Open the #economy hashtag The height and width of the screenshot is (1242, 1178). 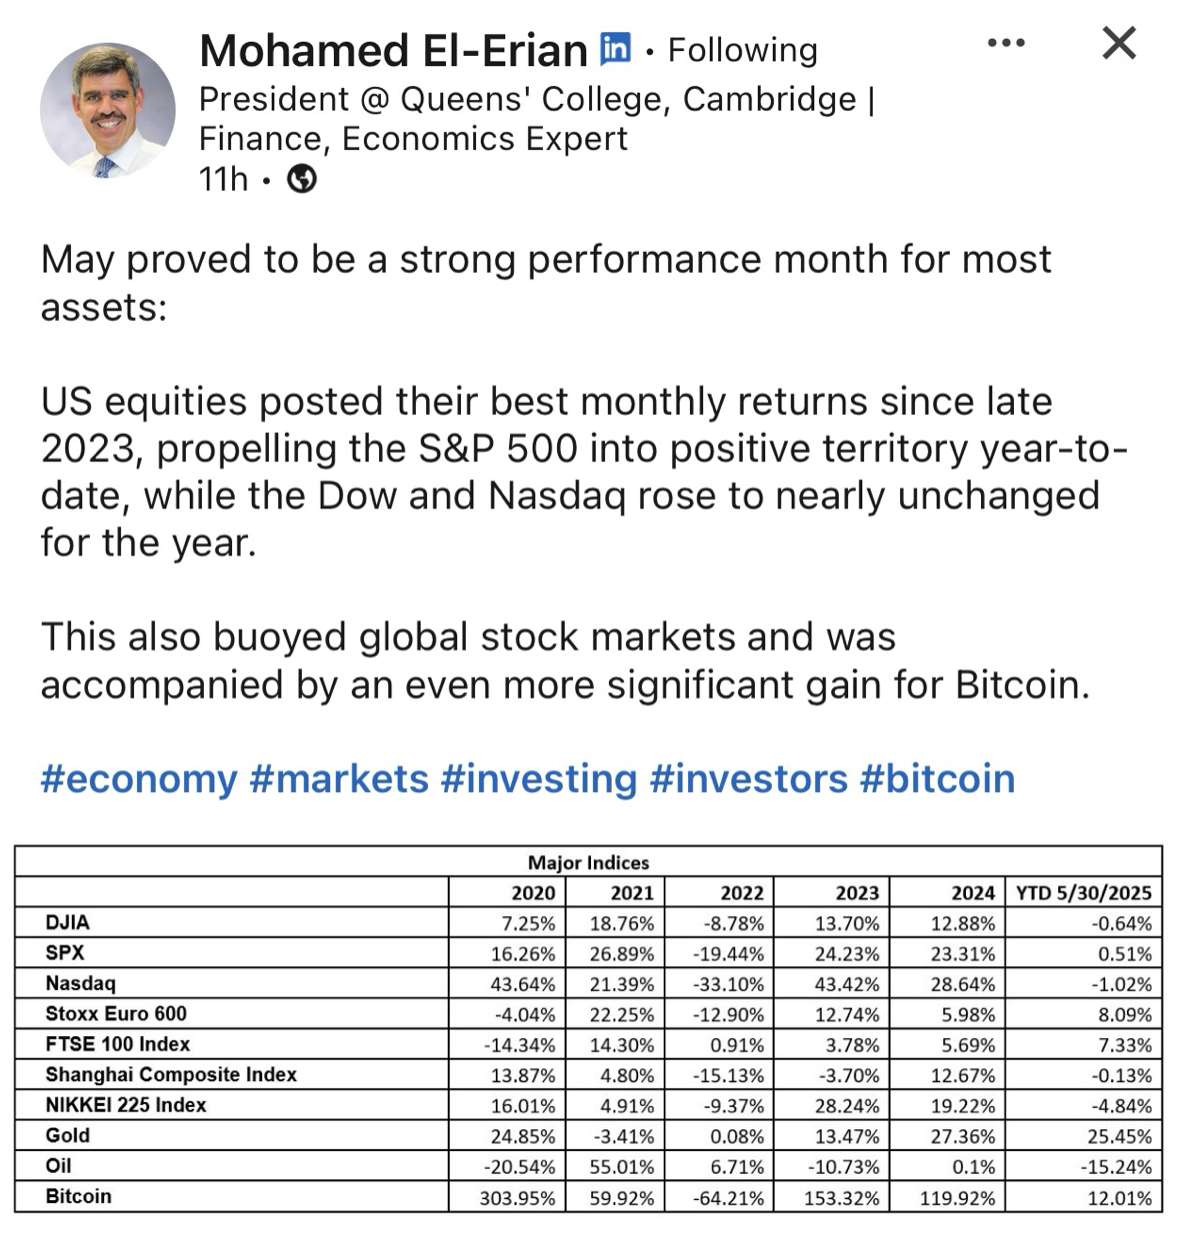pos(139,778)
